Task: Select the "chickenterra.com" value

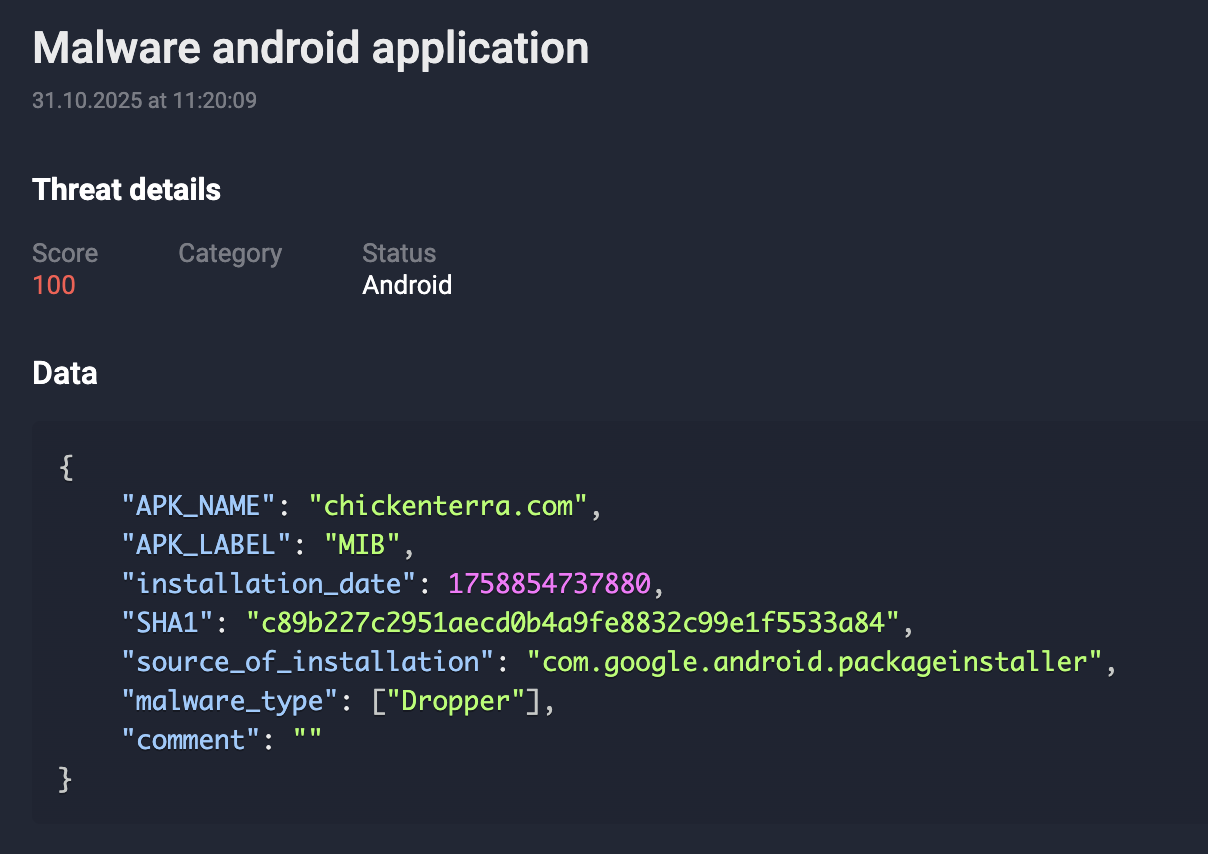Action: pyautogui.click(x=448, y=506)
